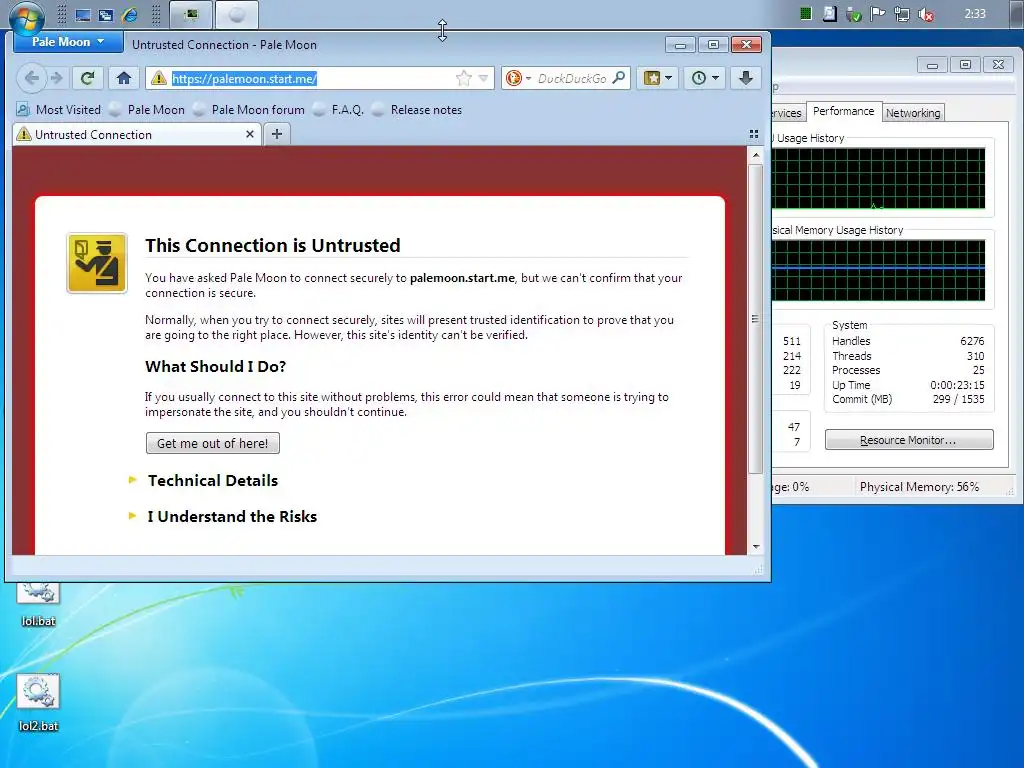
Task: Open Most Visited bookmarks folder
Action: click(59, 110)
